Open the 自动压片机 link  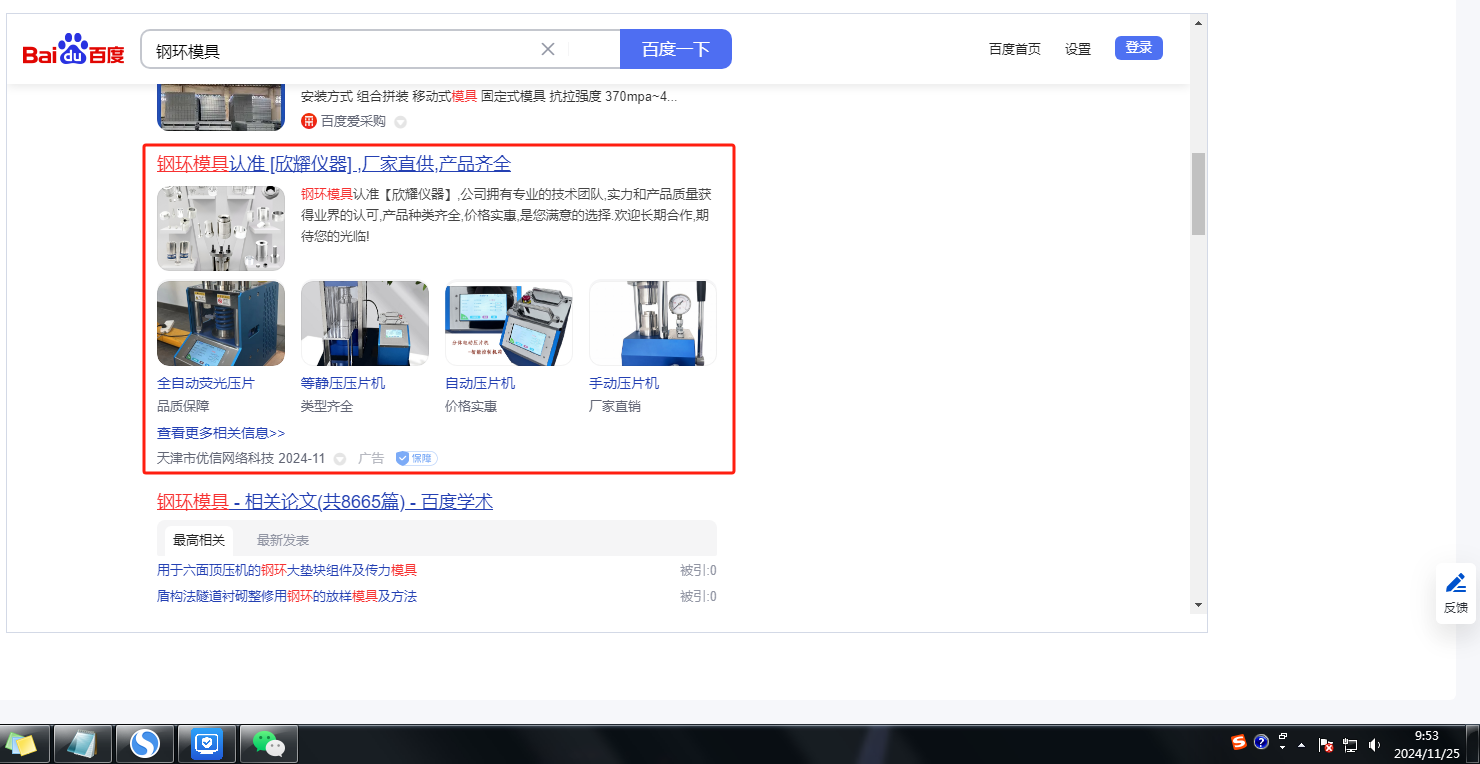coord(480,383)
